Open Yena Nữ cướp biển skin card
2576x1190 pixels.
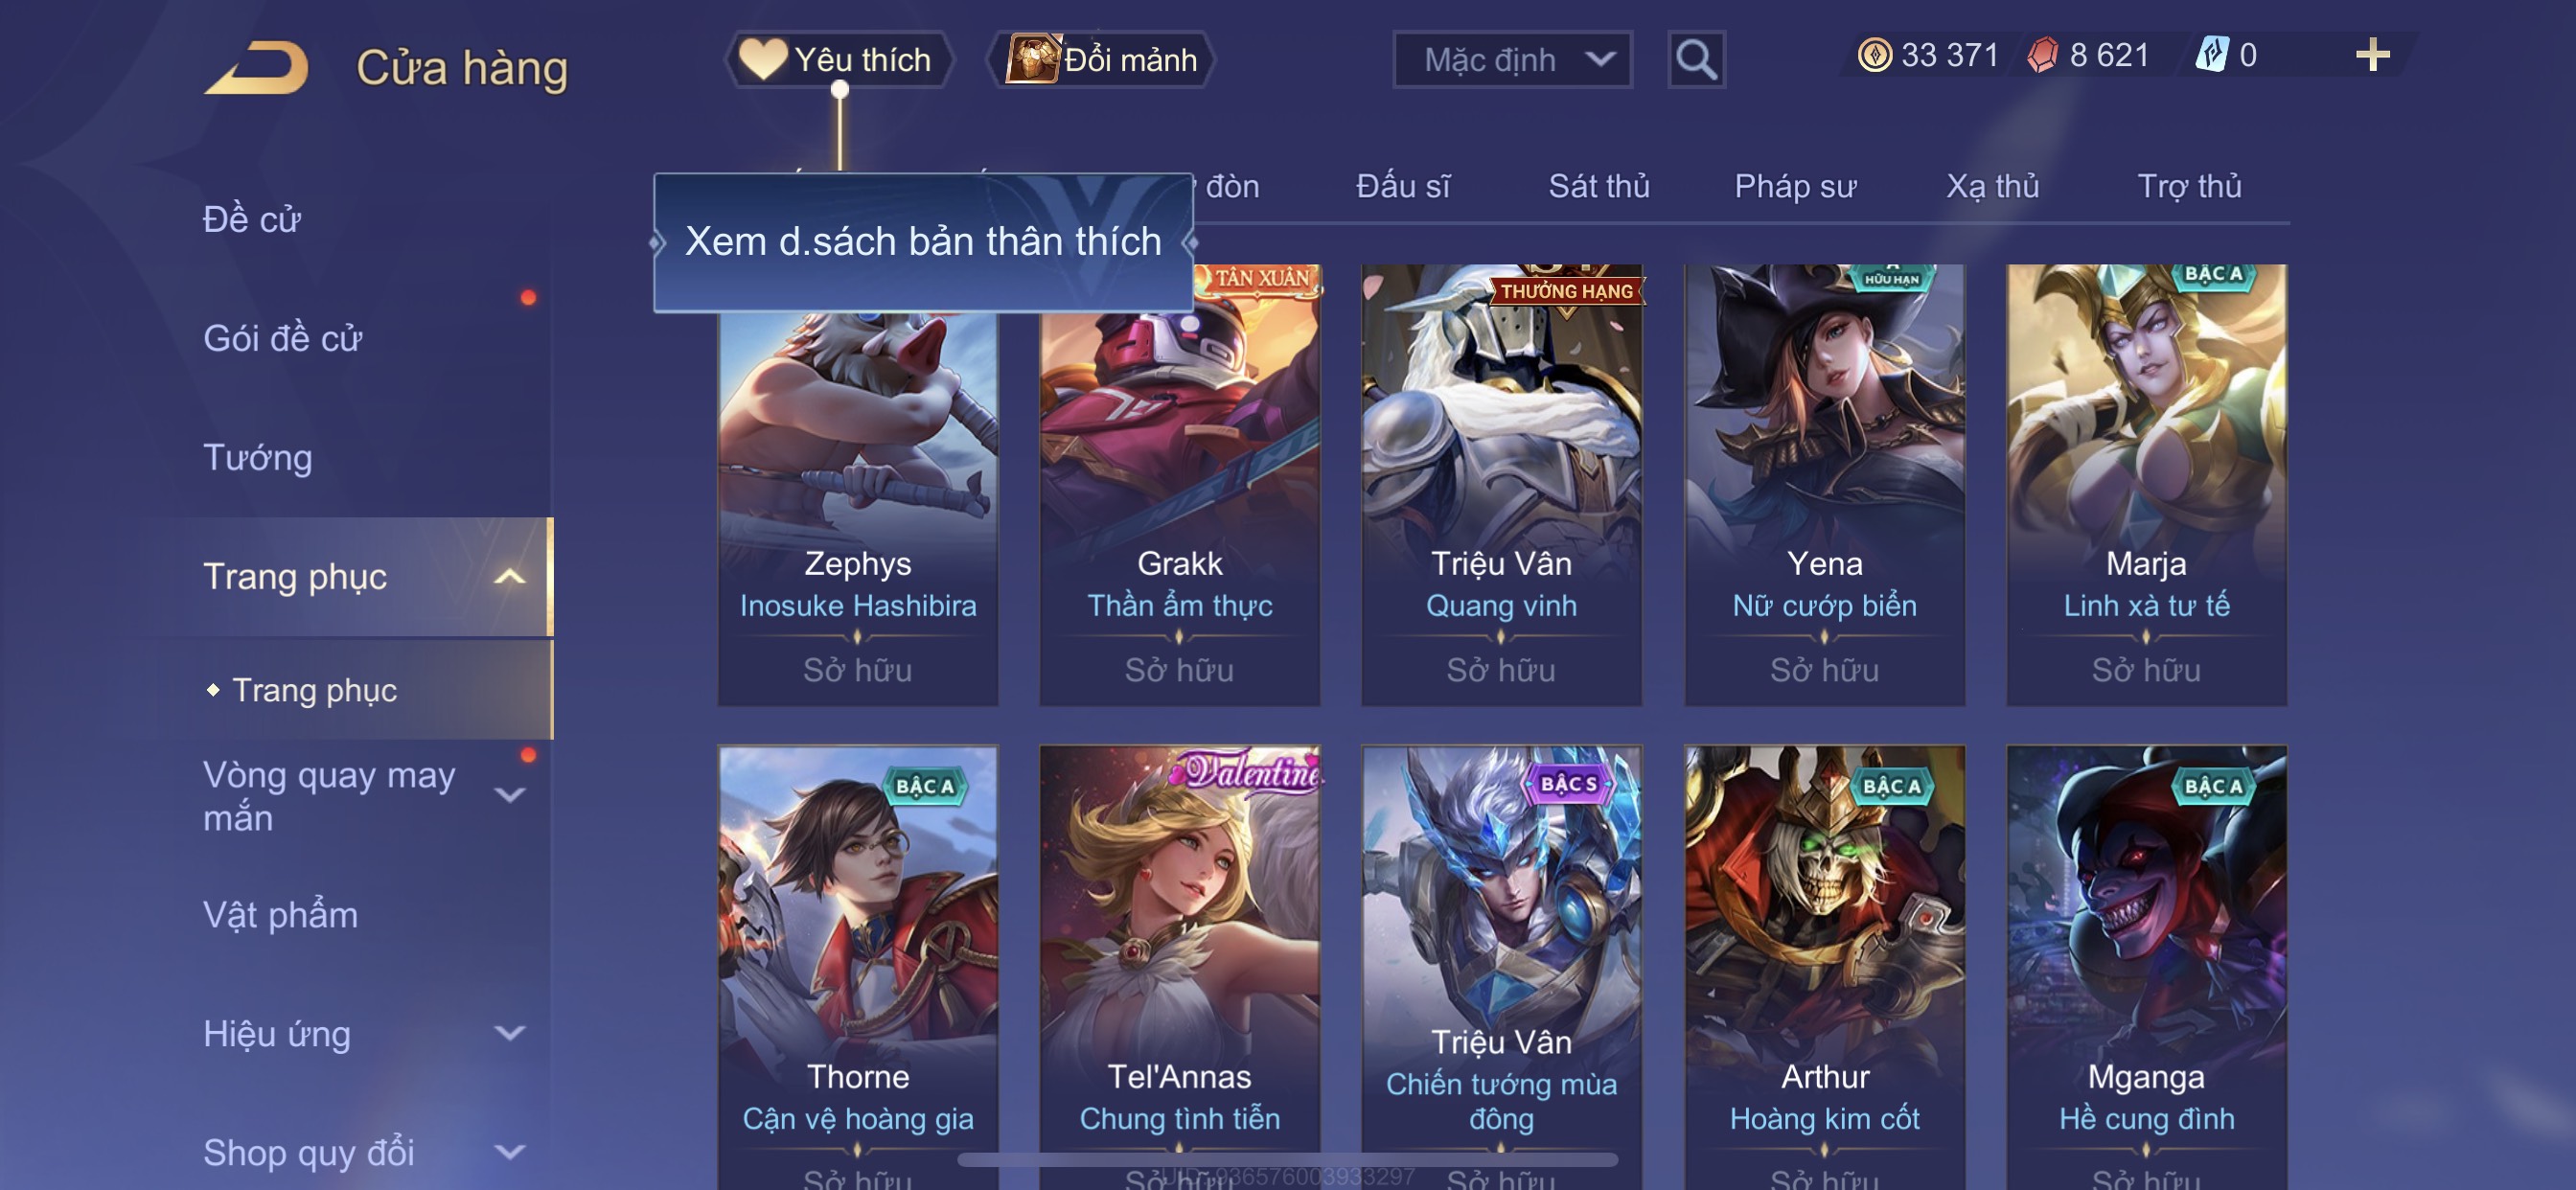(x=1824, y=485)
